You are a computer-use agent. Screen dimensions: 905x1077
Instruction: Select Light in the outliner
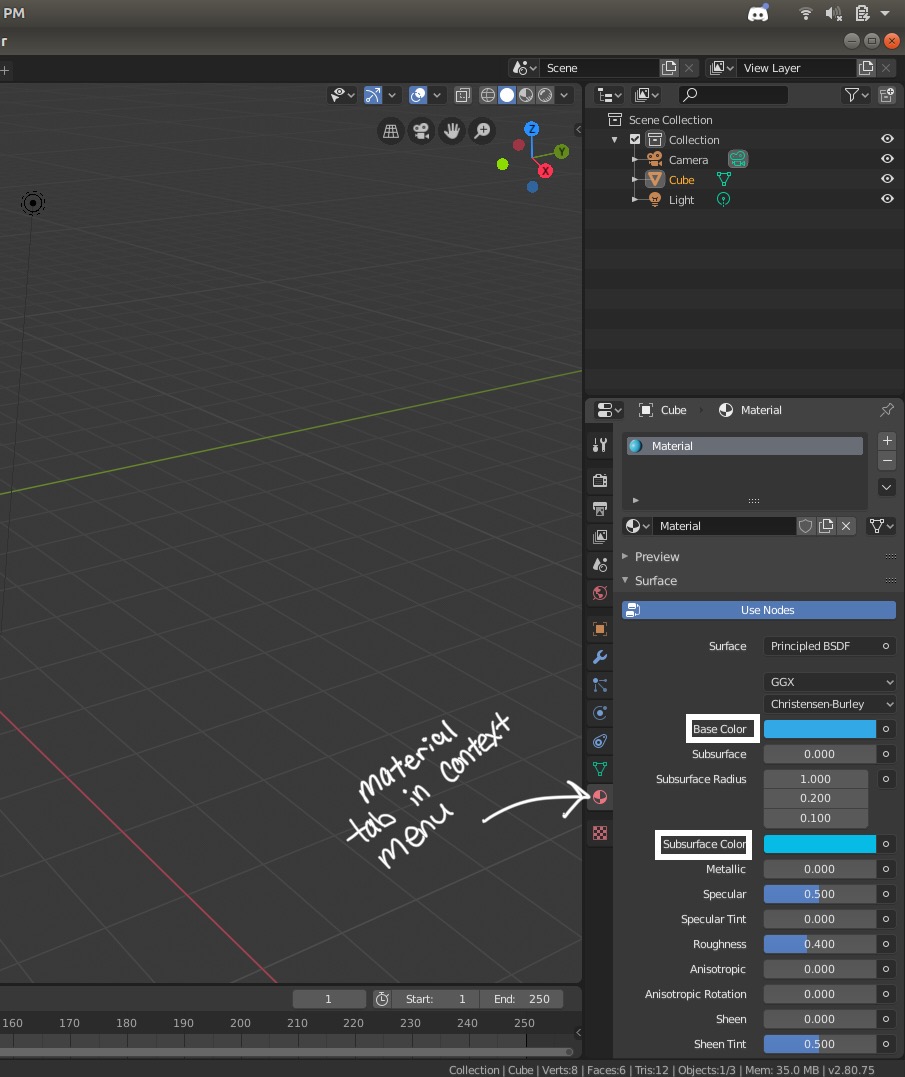(681, 200)
